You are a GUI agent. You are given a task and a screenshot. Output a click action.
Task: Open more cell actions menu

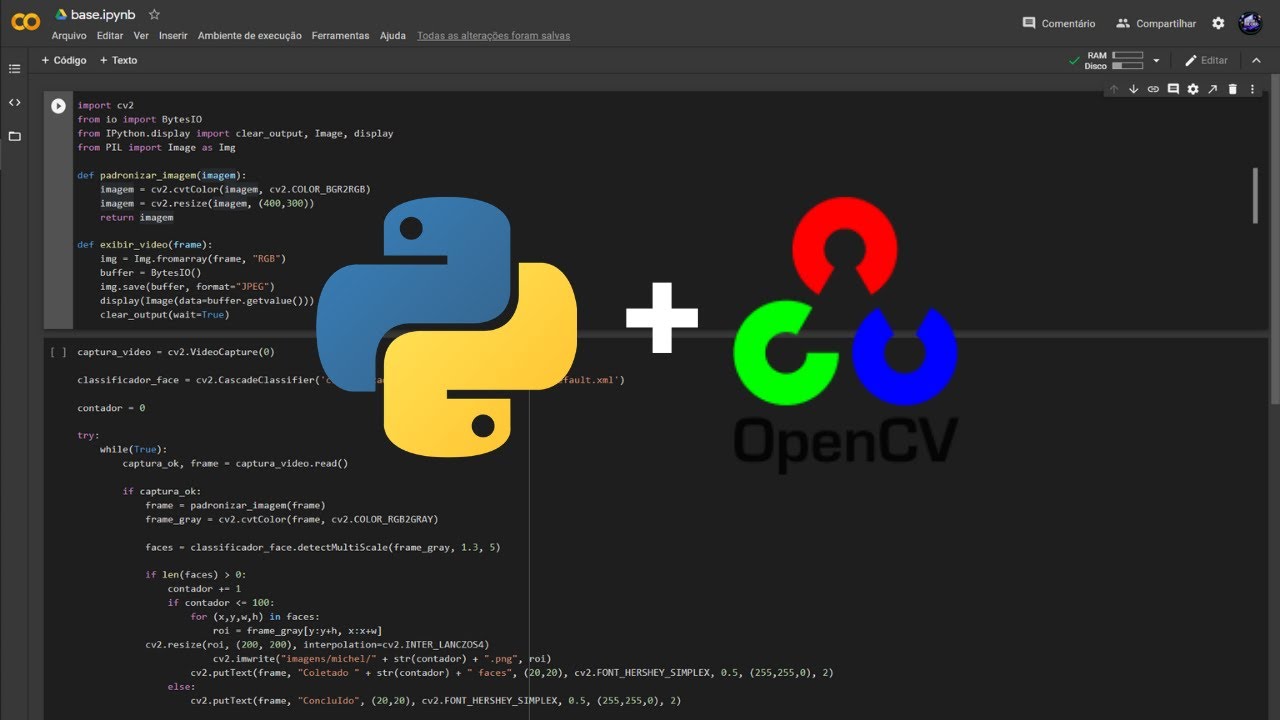pos(1252,89)
